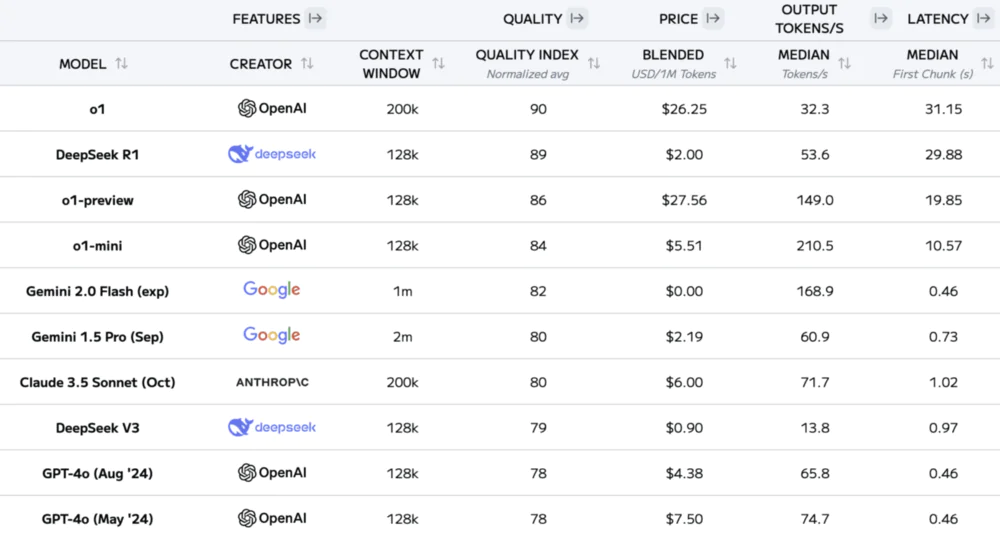
Task: Click quality index 89 for DeepSeek R1
Action: [538, 154]
